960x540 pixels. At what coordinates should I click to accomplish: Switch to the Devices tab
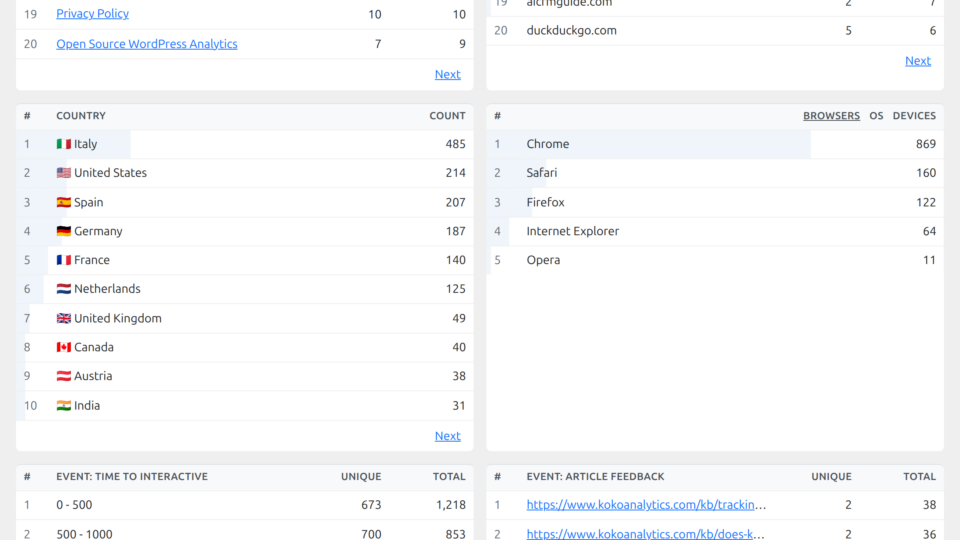pyautogui.click(x=914, y=116)
